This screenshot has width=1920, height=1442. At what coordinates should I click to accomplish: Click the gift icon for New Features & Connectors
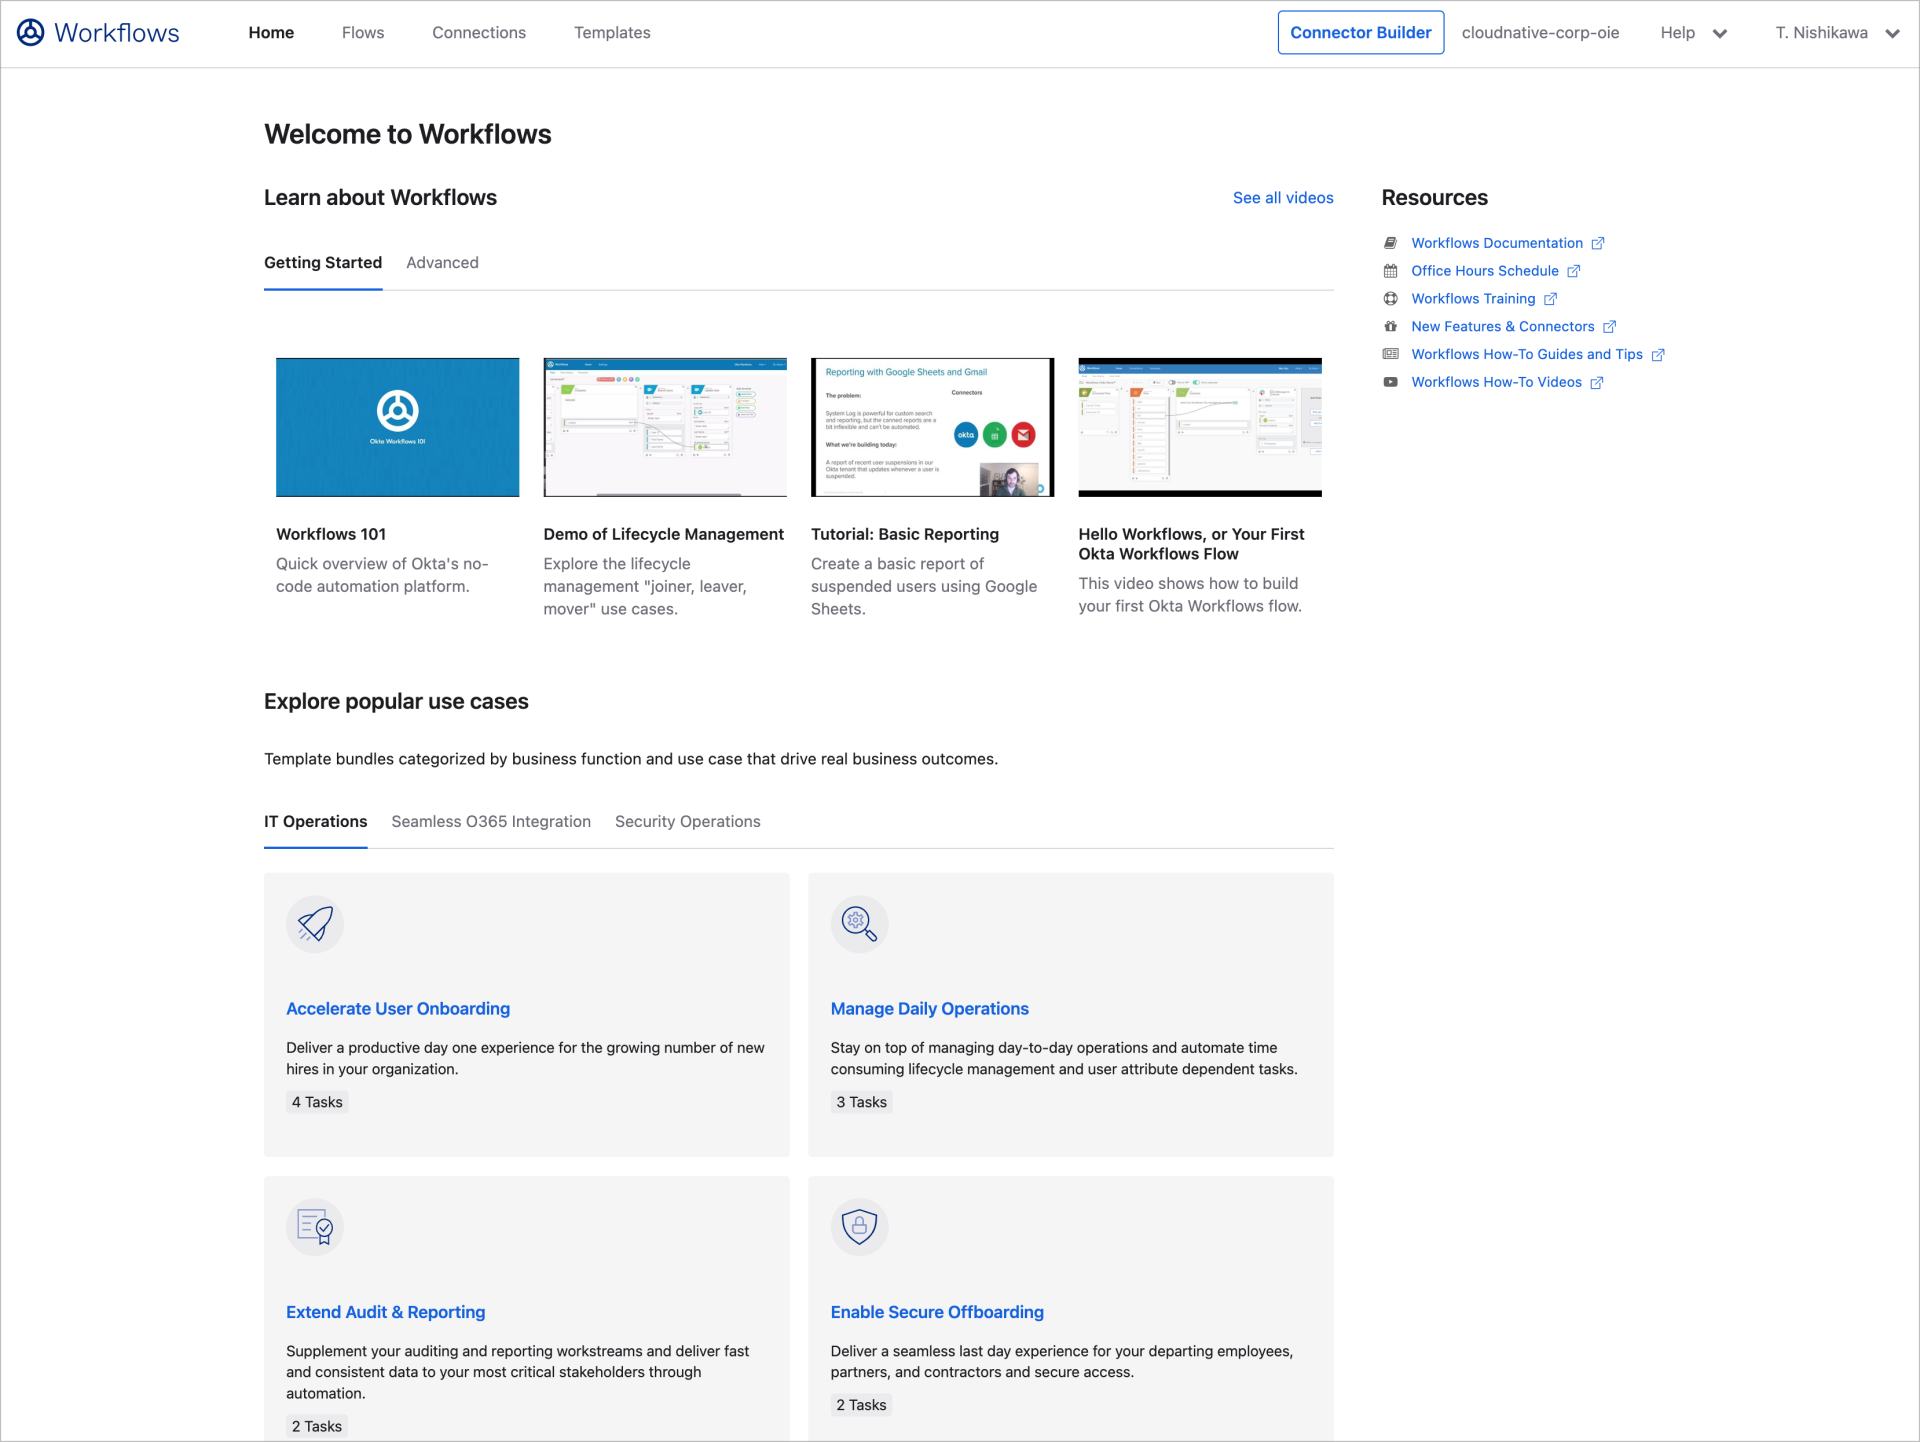tap(1391, 326)
